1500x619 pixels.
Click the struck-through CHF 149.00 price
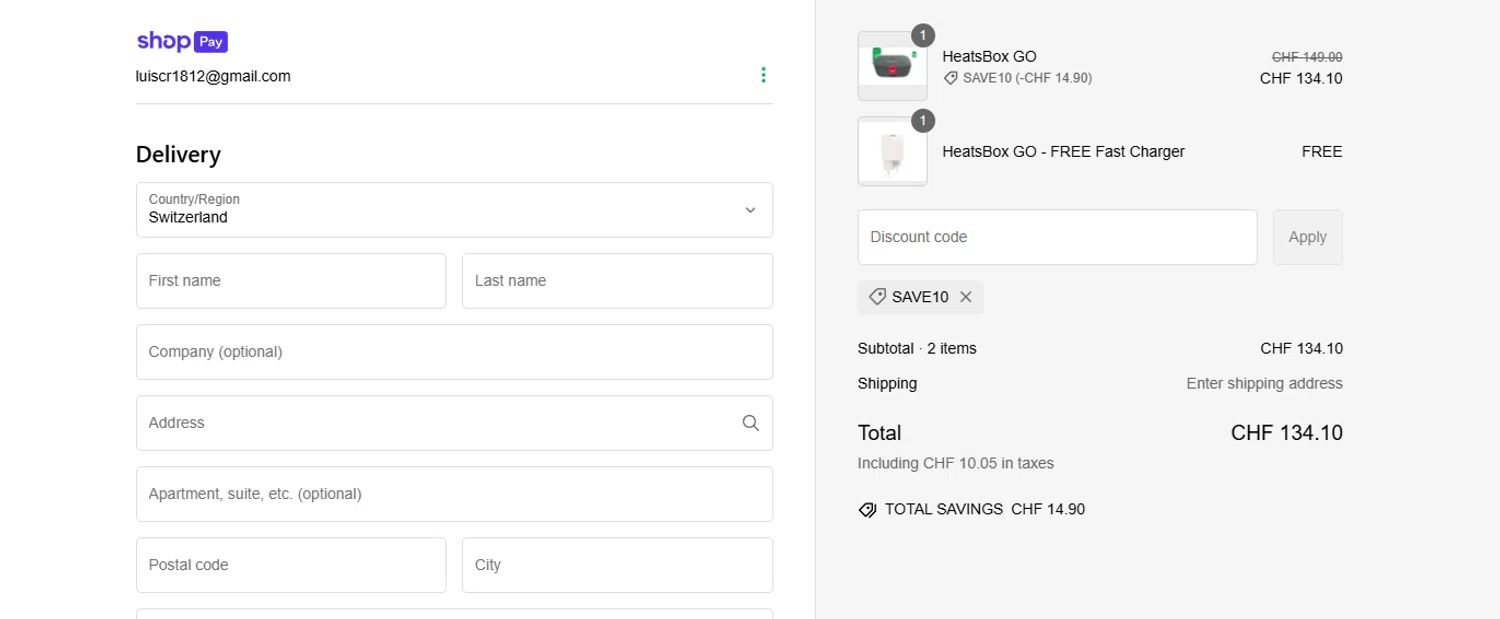pyautogui.click(x=1307, y=57)
